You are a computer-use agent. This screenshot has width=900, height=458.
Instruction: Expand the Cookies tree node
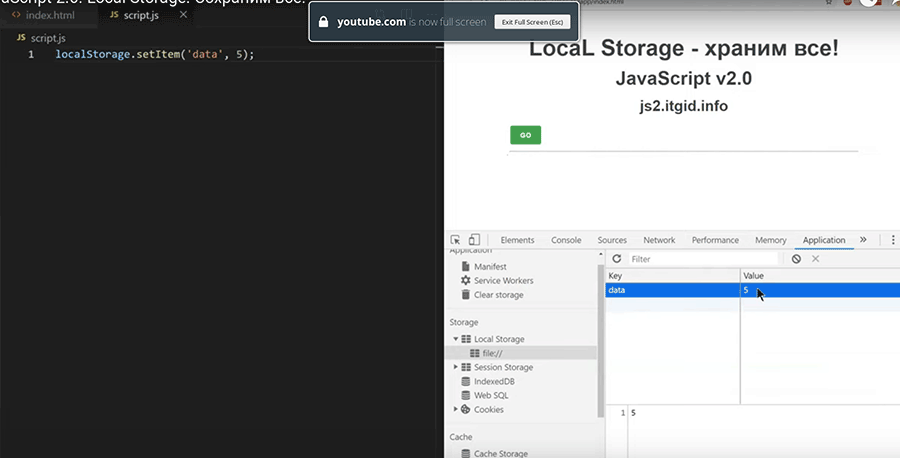[456, 409]
